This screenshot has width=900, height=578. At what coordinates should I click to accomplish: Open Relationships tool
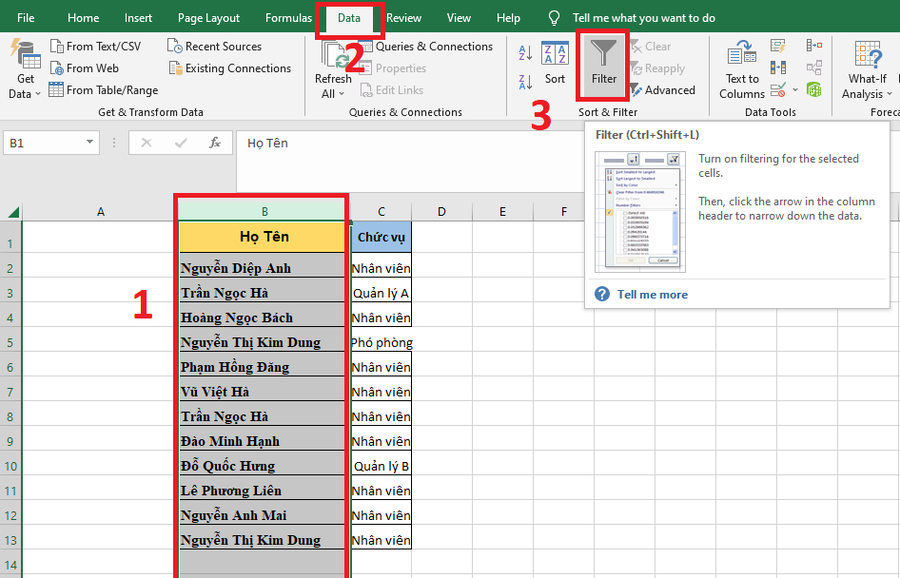point(814,68)
